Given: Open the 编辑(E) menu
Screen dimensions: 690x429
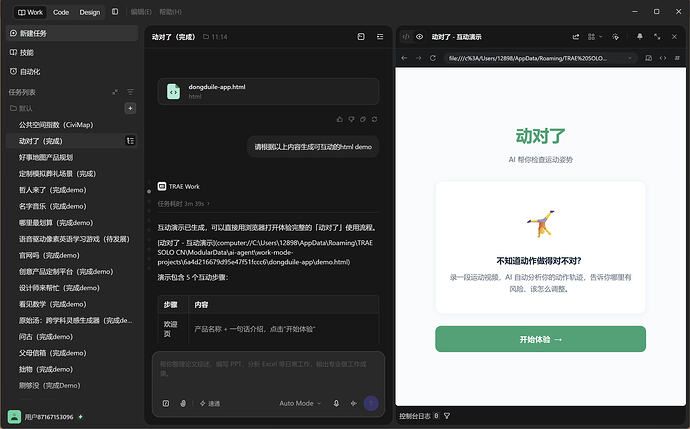Looking at the screenshot, I should point(141,12).
